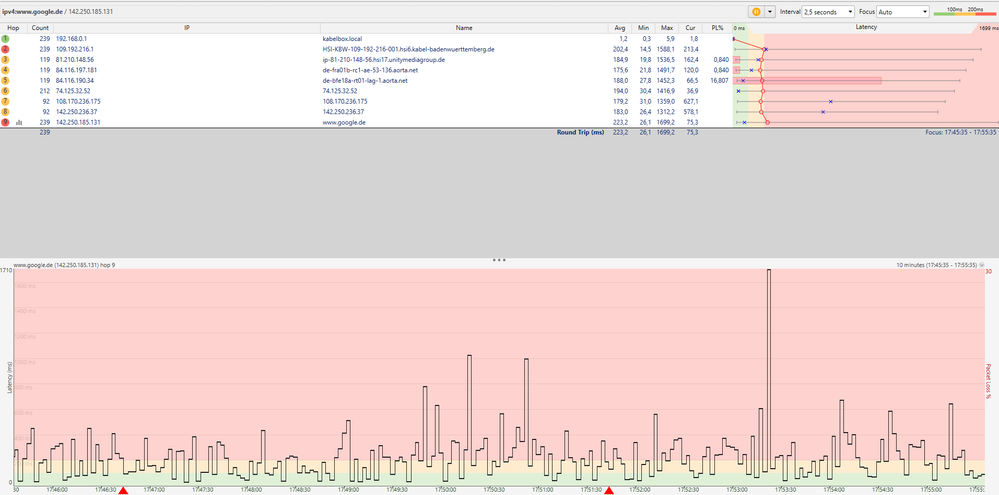The width and height of the screenshot is (999, 495).
Task: Select IP address 84.116.197.181
Action: (76, 70)
